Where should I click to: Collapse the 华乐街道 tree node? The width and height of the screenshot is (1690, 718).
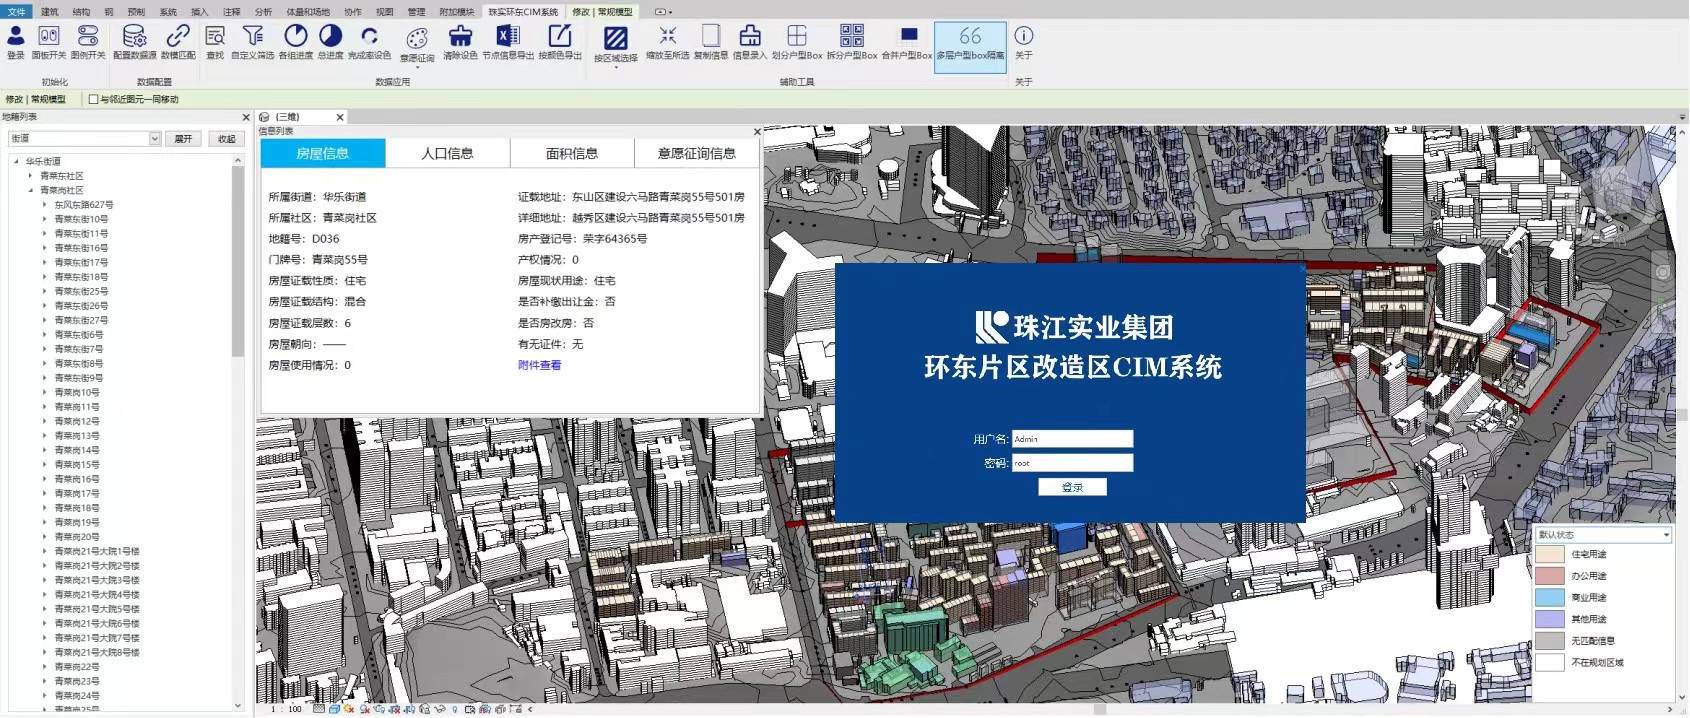[16, 161]
